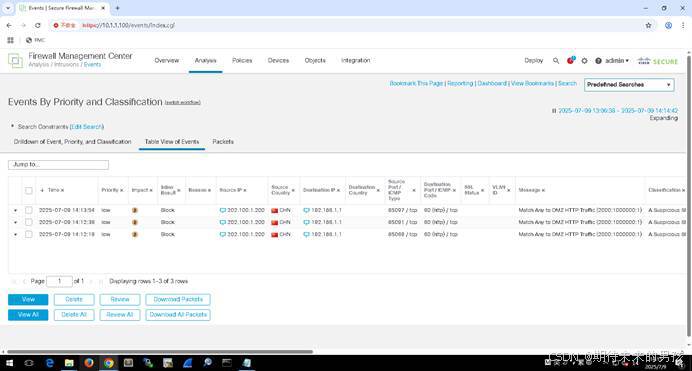Screen dimensions: 692x371
Task: Click the browser back arrow
Action: click(x=9, y=26)
